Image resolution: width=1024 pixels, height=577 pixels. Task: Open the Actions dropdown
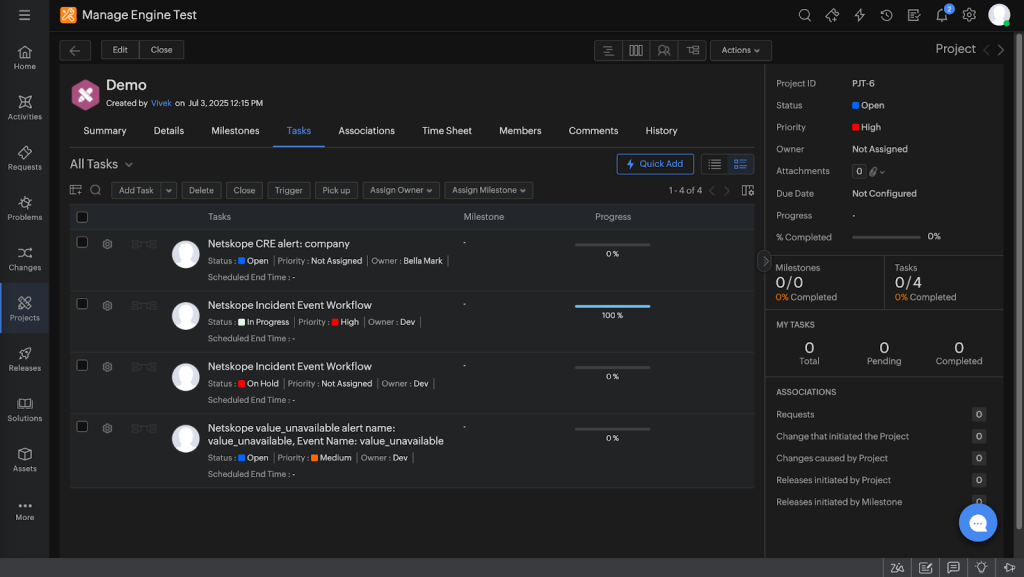(x=741, y=50)
